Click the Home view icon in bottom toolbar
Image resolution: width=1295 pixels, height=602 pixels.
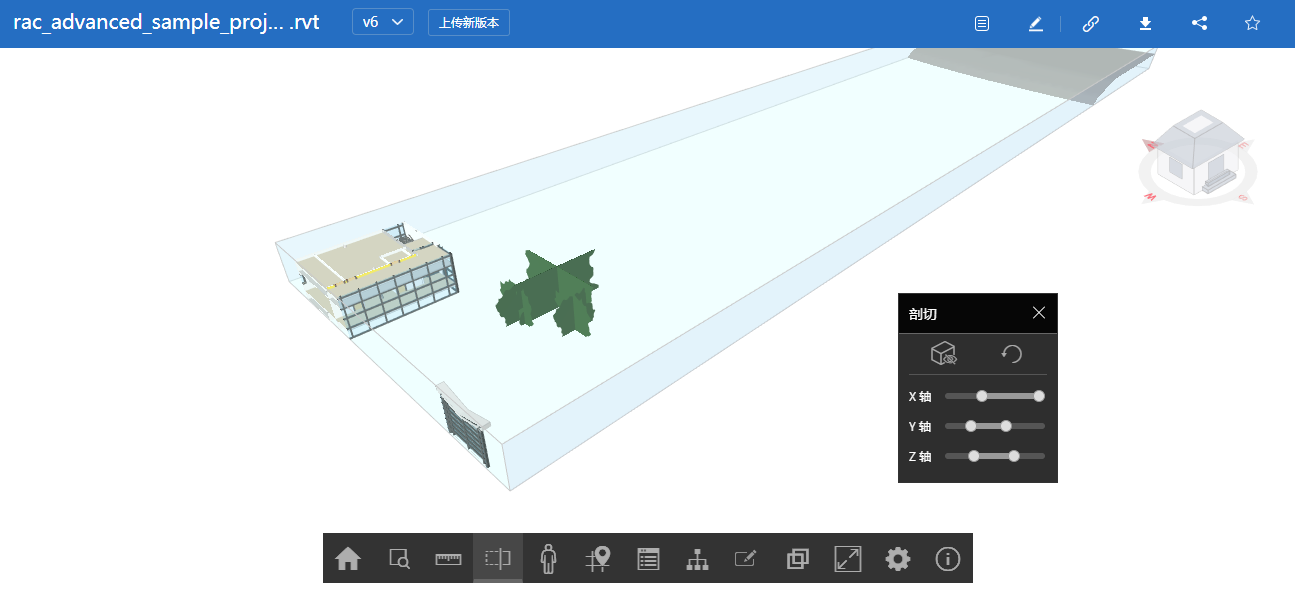click(x=348, y=559)
